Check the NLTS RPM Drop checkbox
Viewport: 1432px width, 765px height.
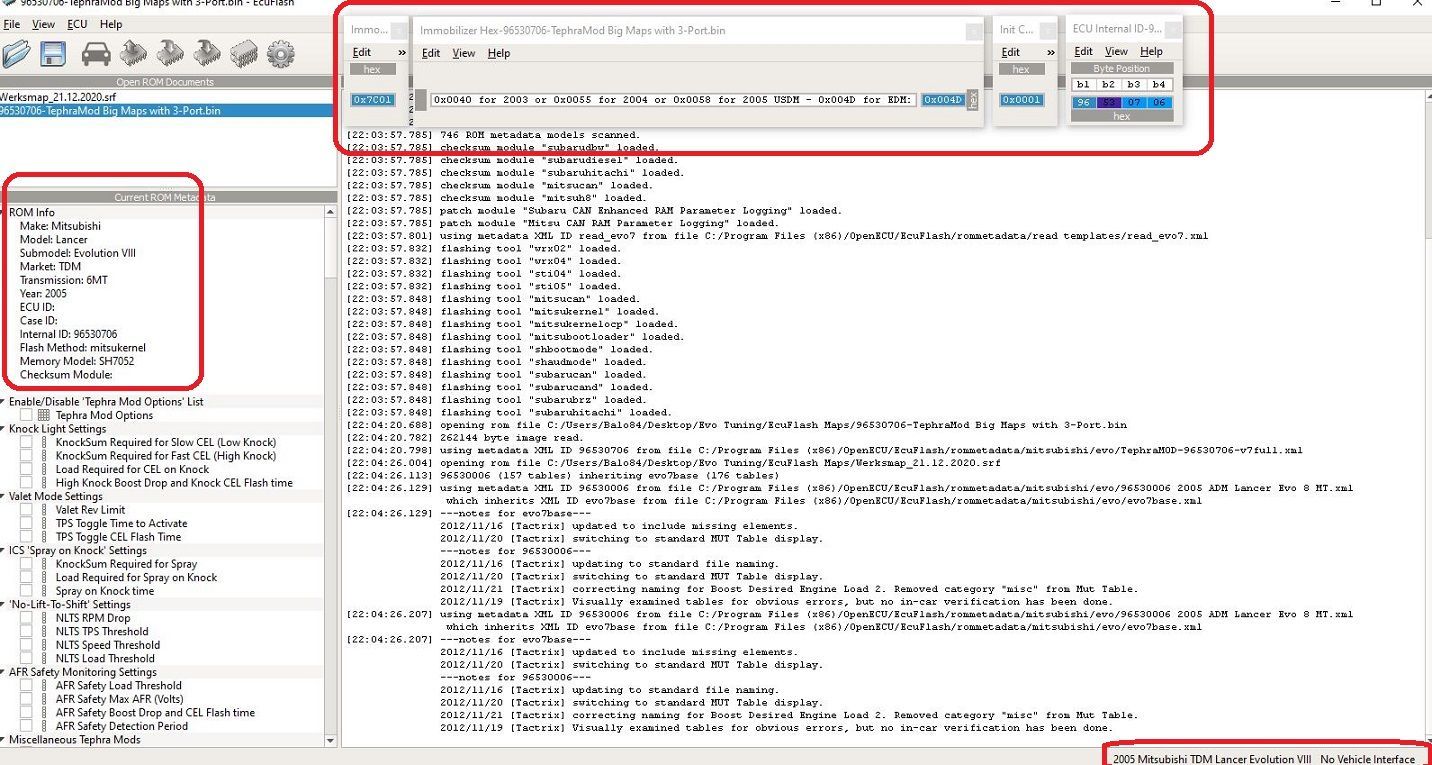26,618
